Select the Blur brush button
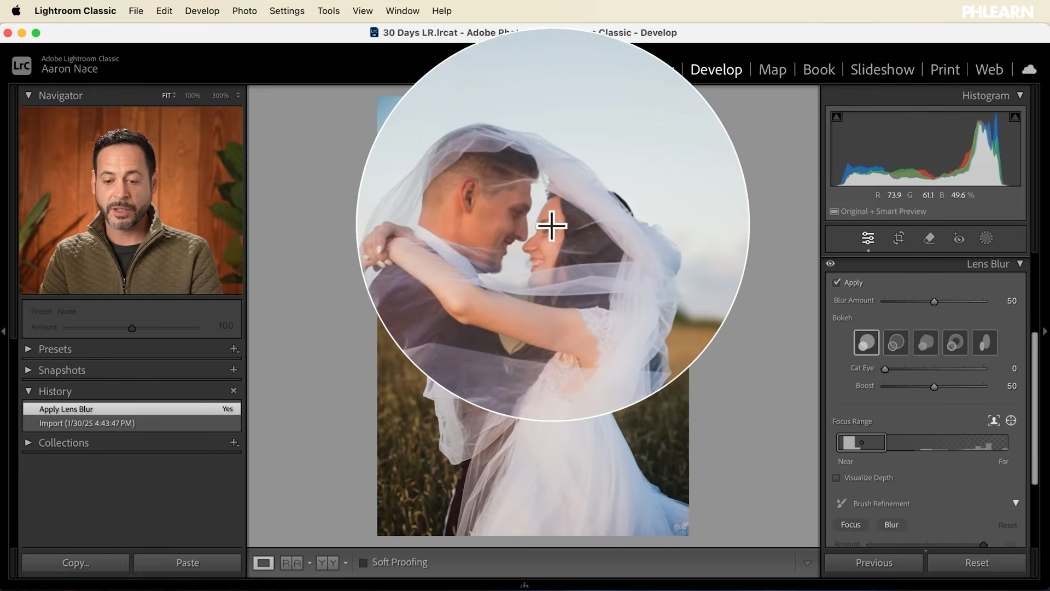This screenshot has height=591, width=1050. (x=891, y=525)
